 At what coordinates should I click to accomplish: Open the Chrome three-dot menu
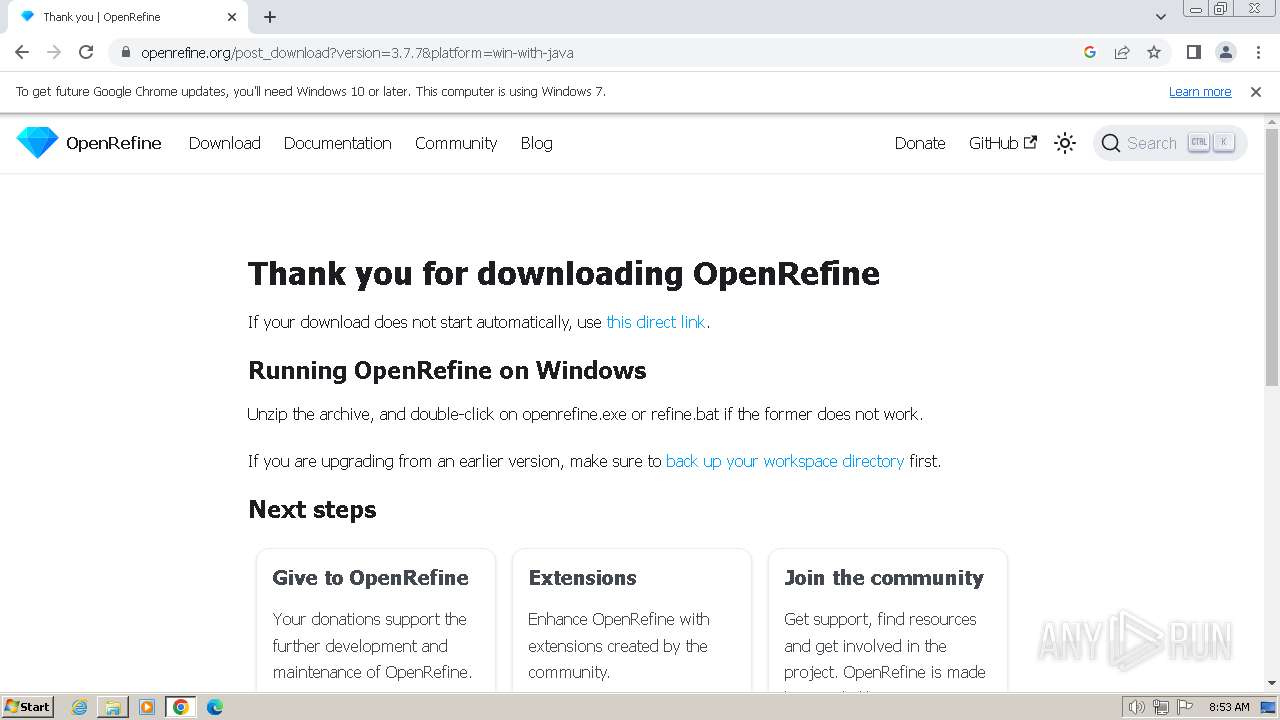[x=1258, y=52]
